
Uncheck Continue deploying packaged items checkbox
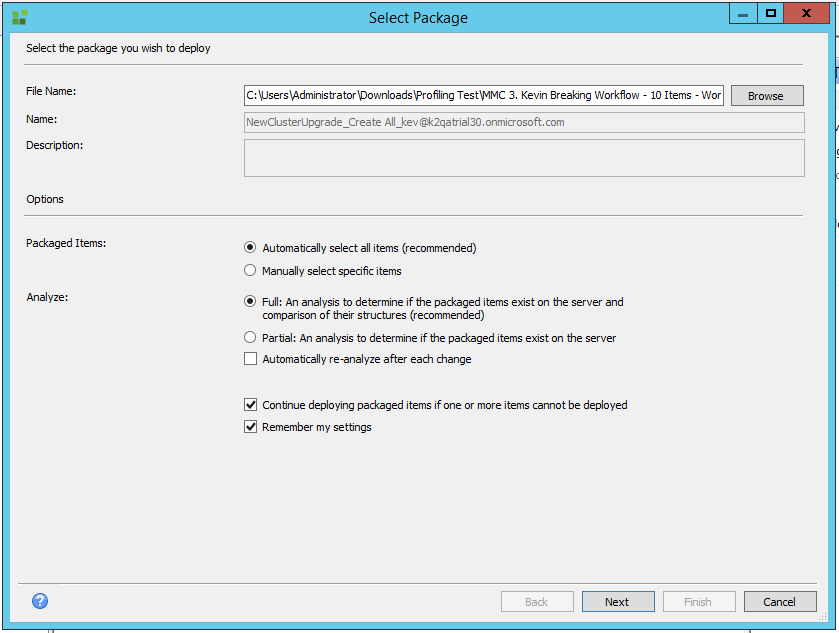(x=250, y=405)
